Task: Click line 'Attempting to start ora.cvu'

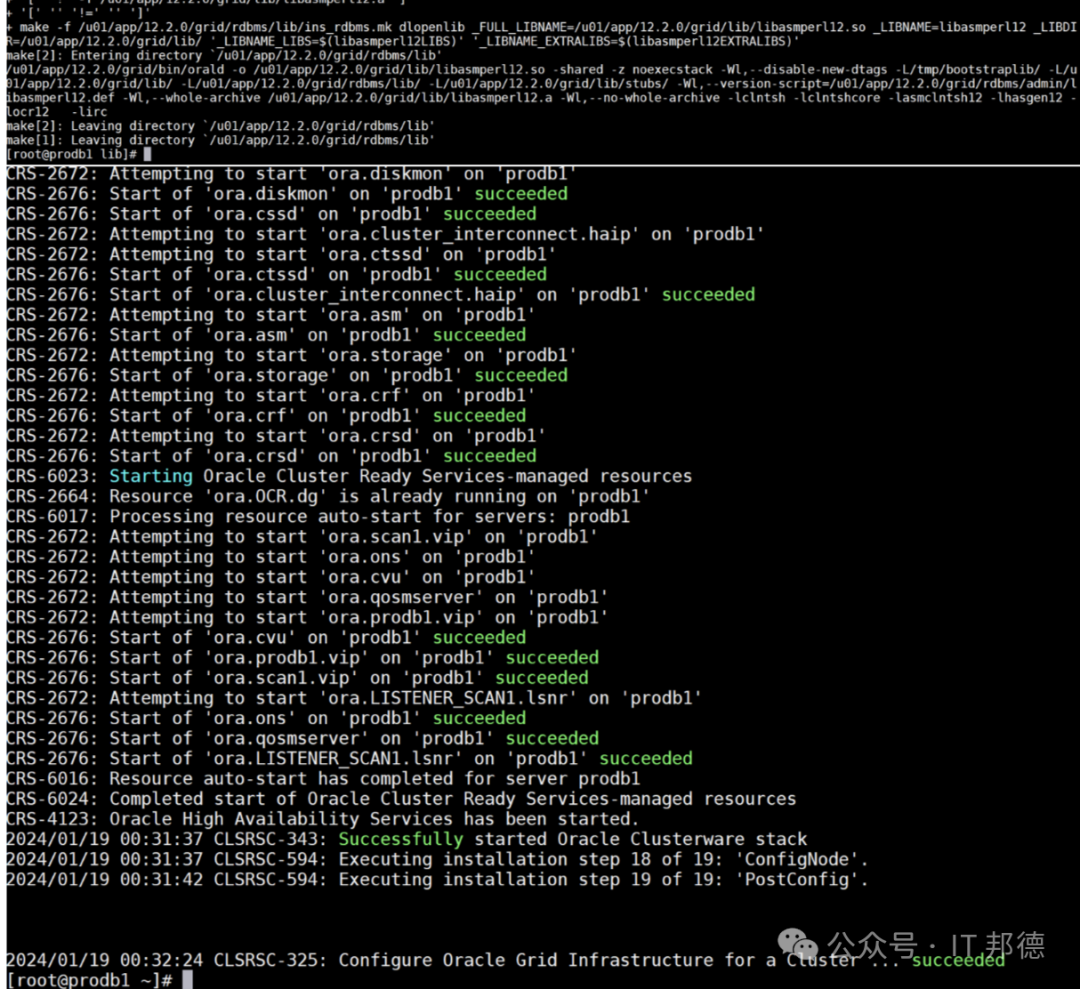Action: [271, 577]
